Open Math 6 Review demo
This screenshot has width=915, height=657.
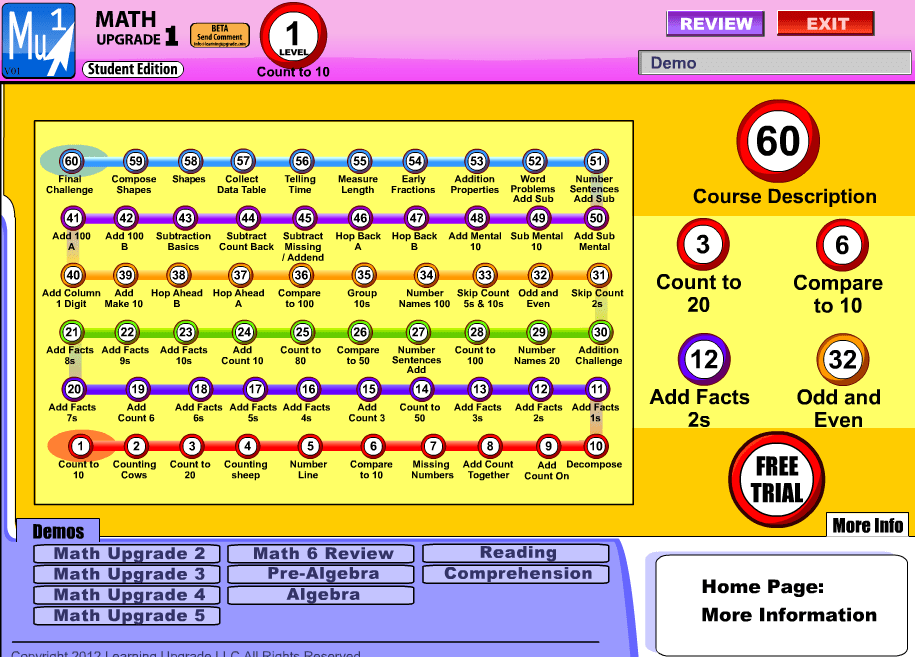[321, 553]
